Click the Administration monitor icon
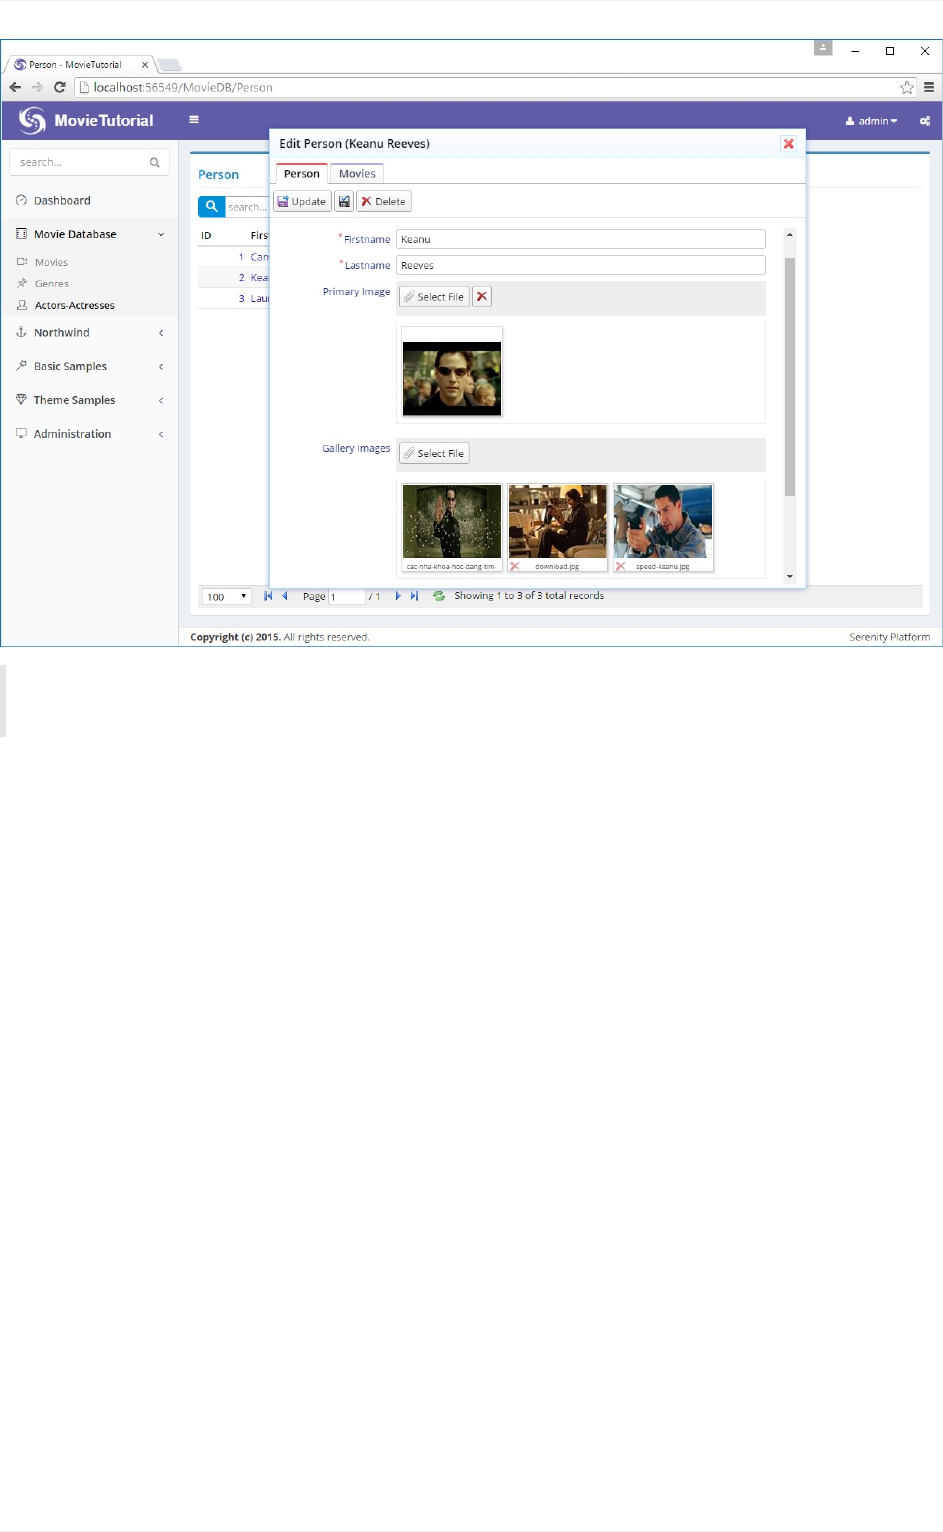Screen dimensions: 943x1532 [x=21, y=434]
